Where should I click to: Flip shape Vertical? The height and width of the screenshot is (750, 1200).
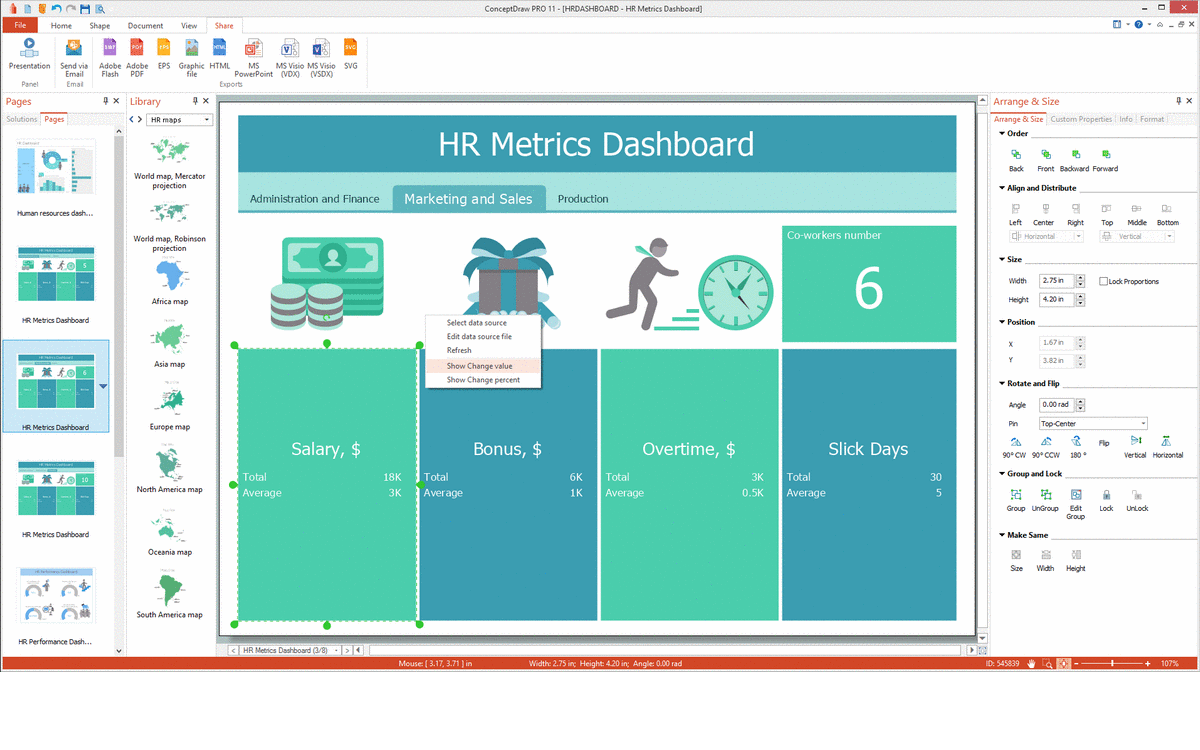[x=1135, y=446]
